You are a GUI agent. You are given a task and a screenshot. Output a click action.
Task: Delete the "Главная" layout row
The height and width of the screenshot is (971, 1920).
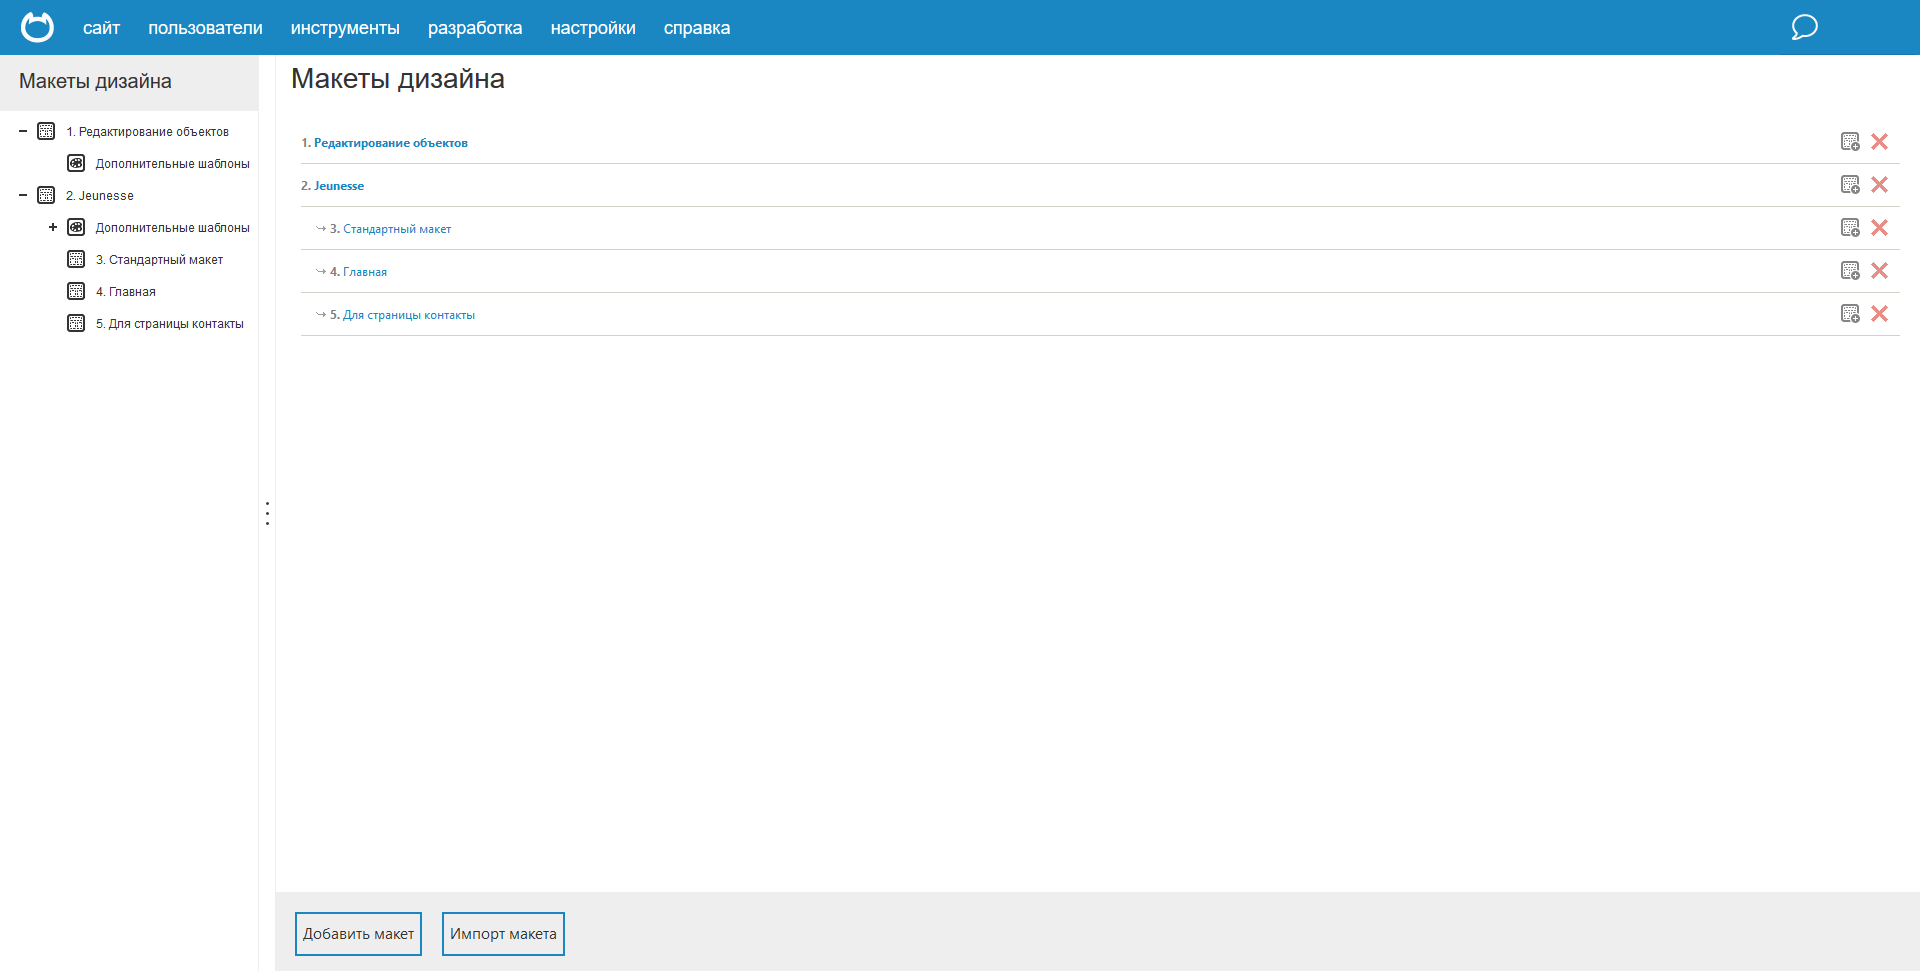[x=1879, y=271]
